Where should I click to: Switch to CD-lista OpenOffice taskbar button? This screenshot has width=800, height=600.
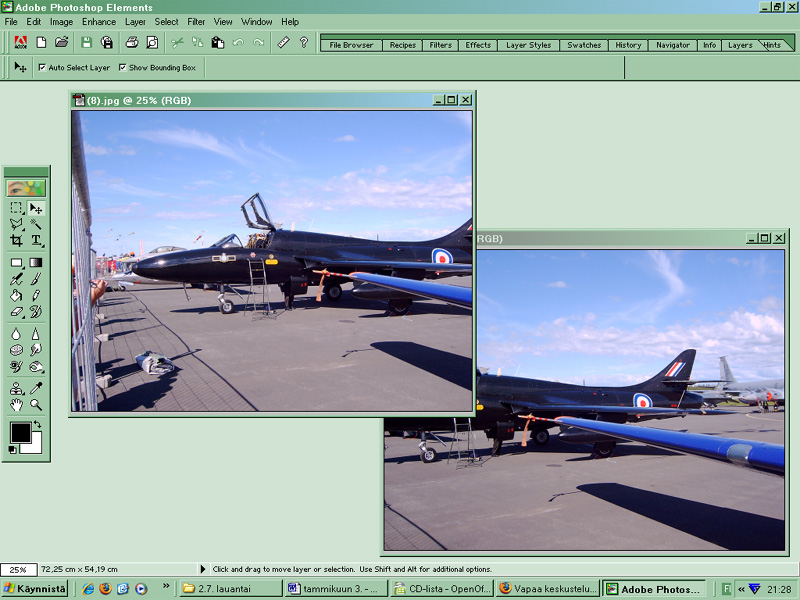(442, 589)
